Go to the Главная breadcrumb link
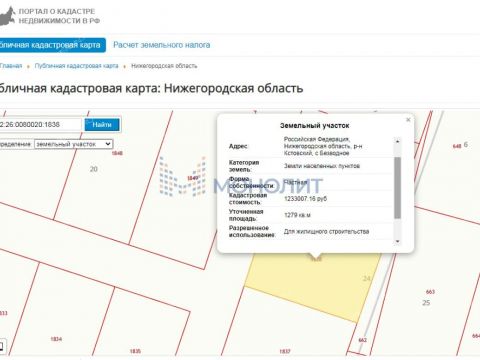 point(11,66)
